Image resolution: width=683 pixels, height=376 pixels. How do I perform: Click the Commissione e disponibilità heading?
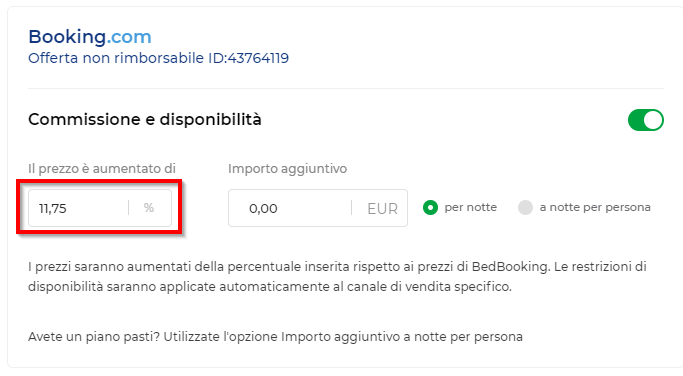pos(145,119)
